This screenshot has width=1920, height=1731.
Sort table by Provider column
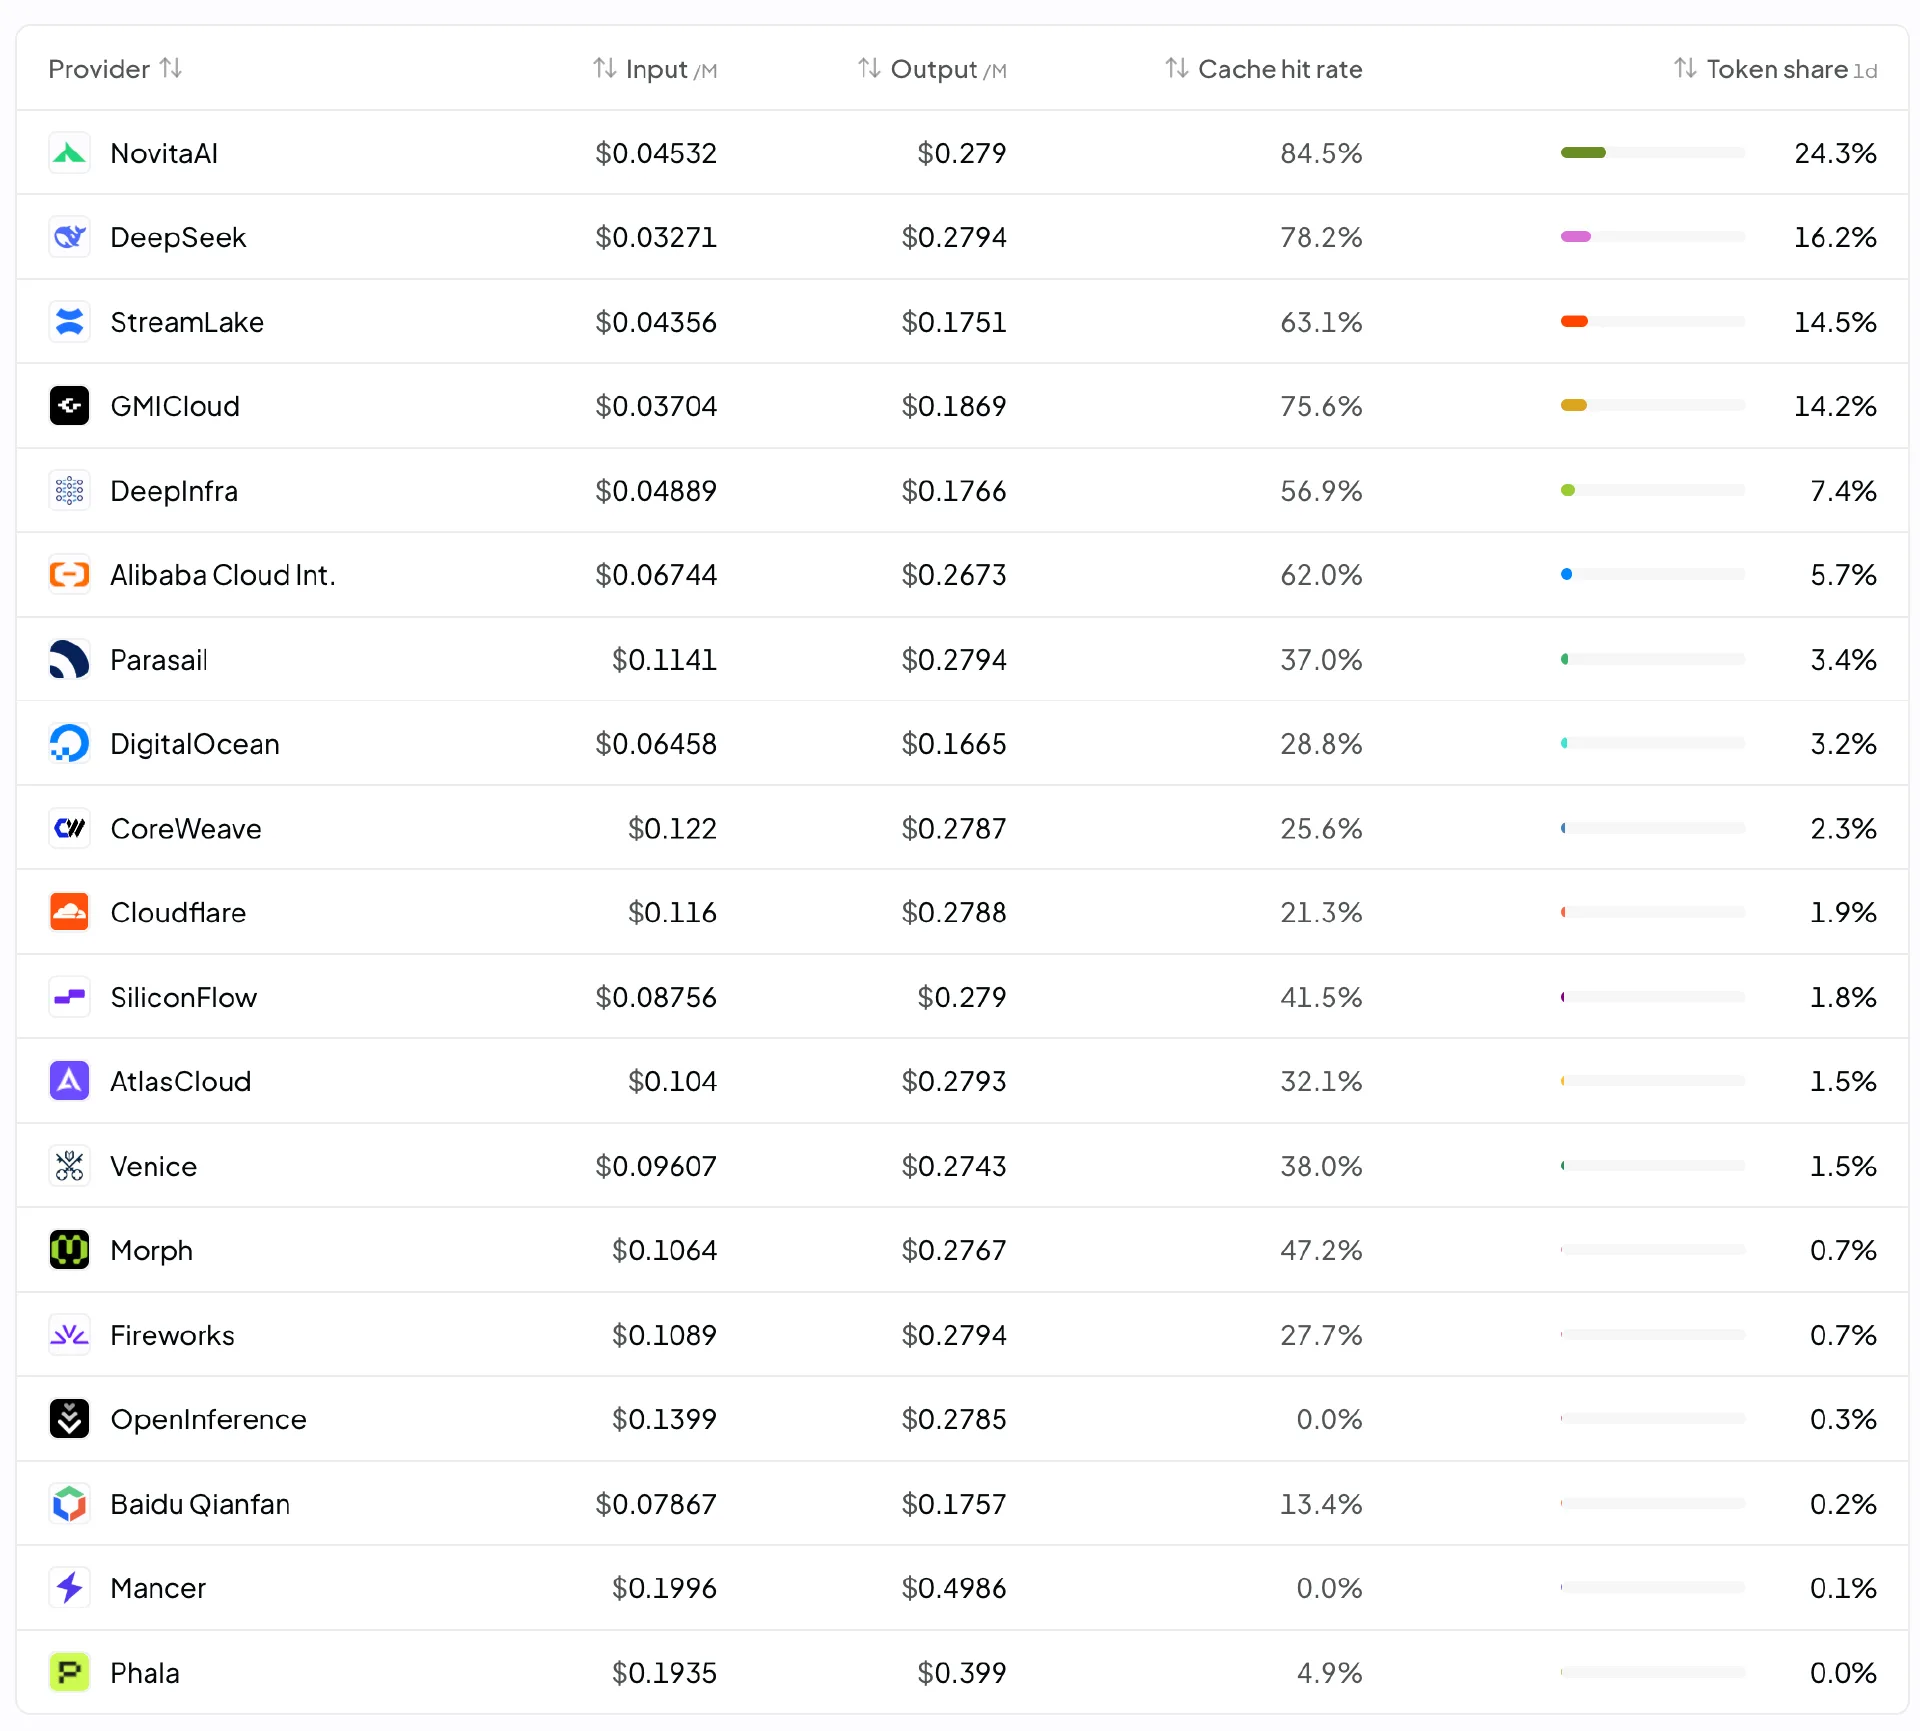115,69
